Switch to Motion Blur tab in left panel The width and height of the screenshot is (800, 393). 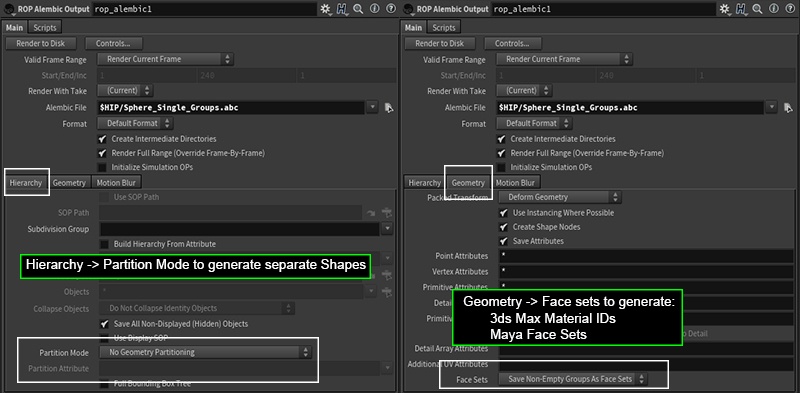[116, 182]
